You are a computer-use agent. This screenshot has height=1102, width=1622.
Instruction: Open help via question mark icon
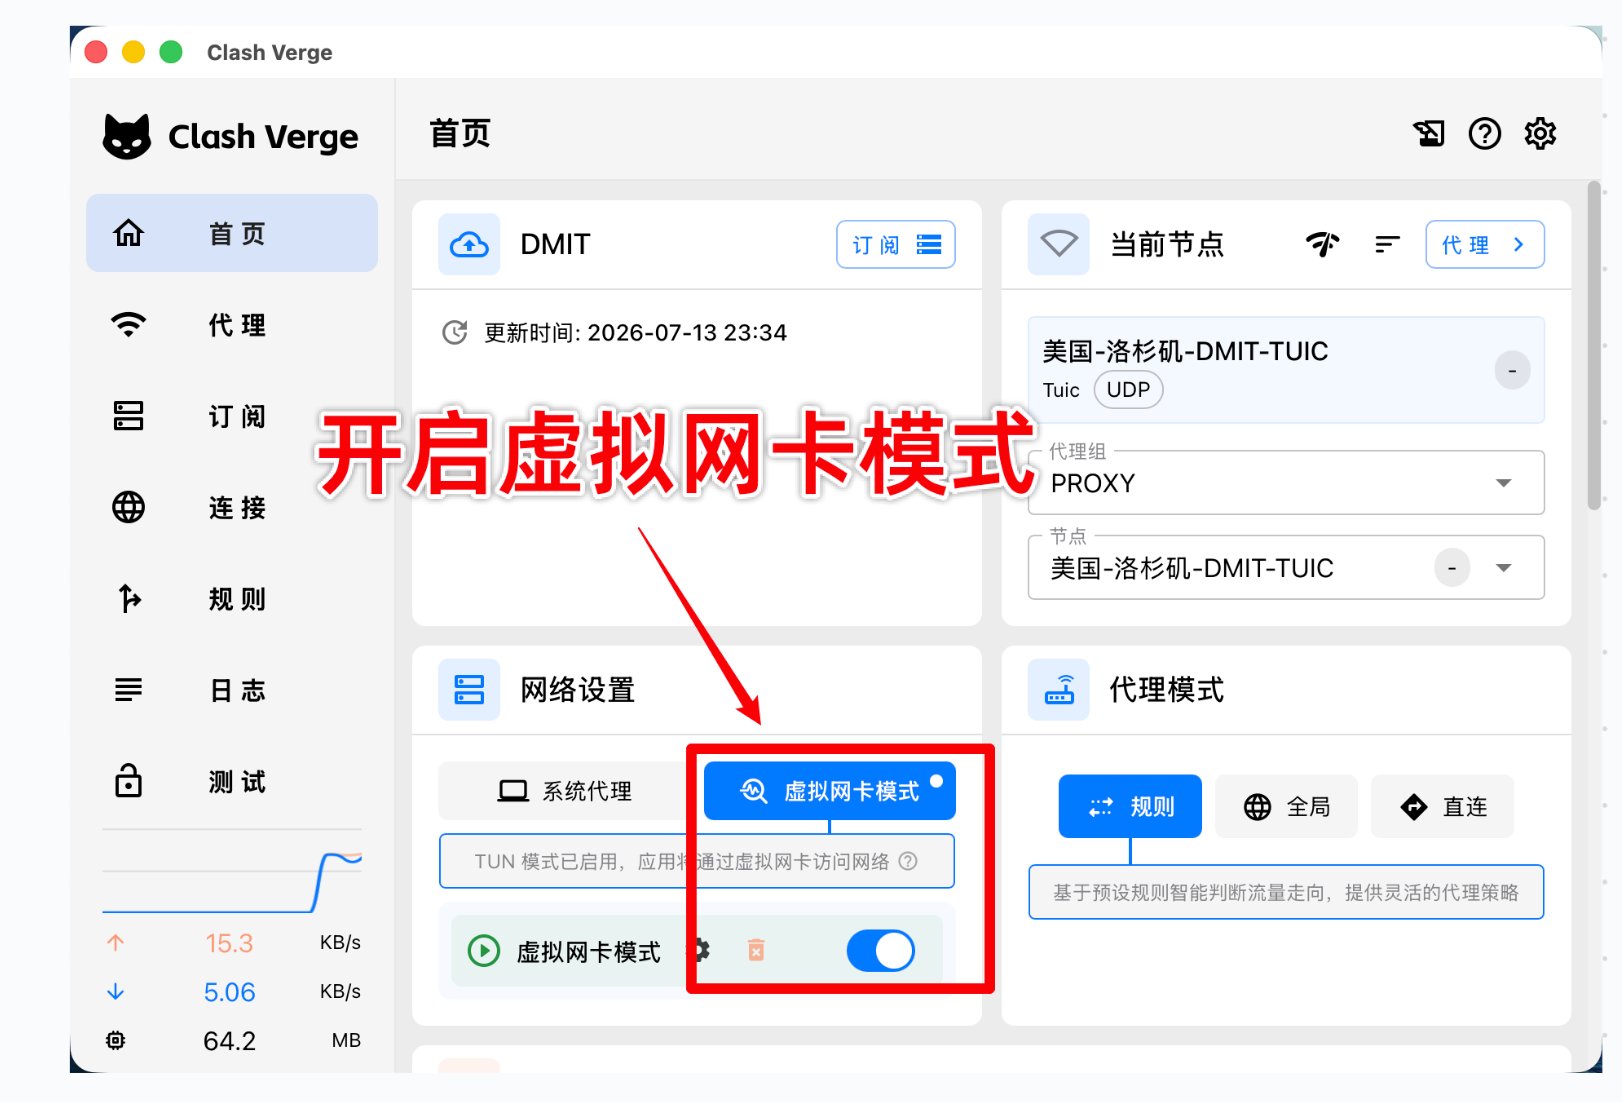tap(1485, 133)
